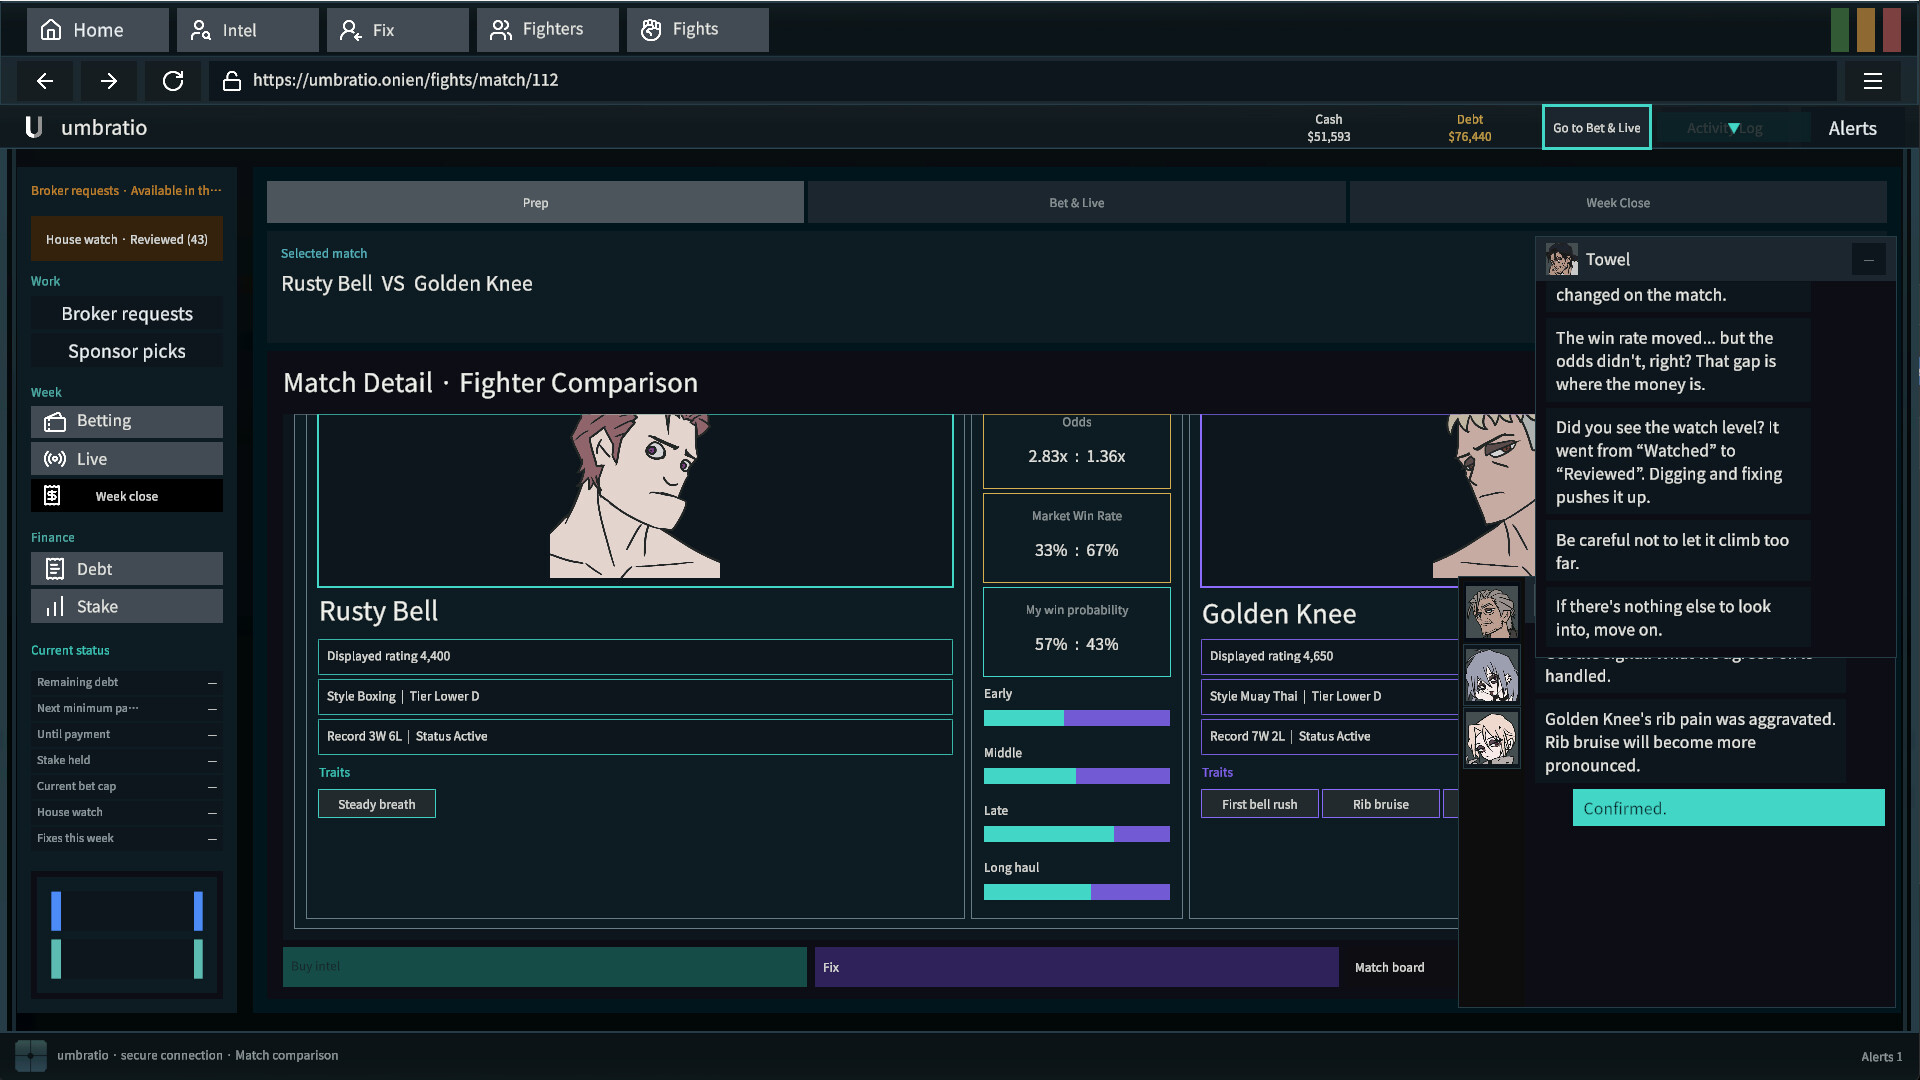Click the Week close ledger icon

(53, 496)
